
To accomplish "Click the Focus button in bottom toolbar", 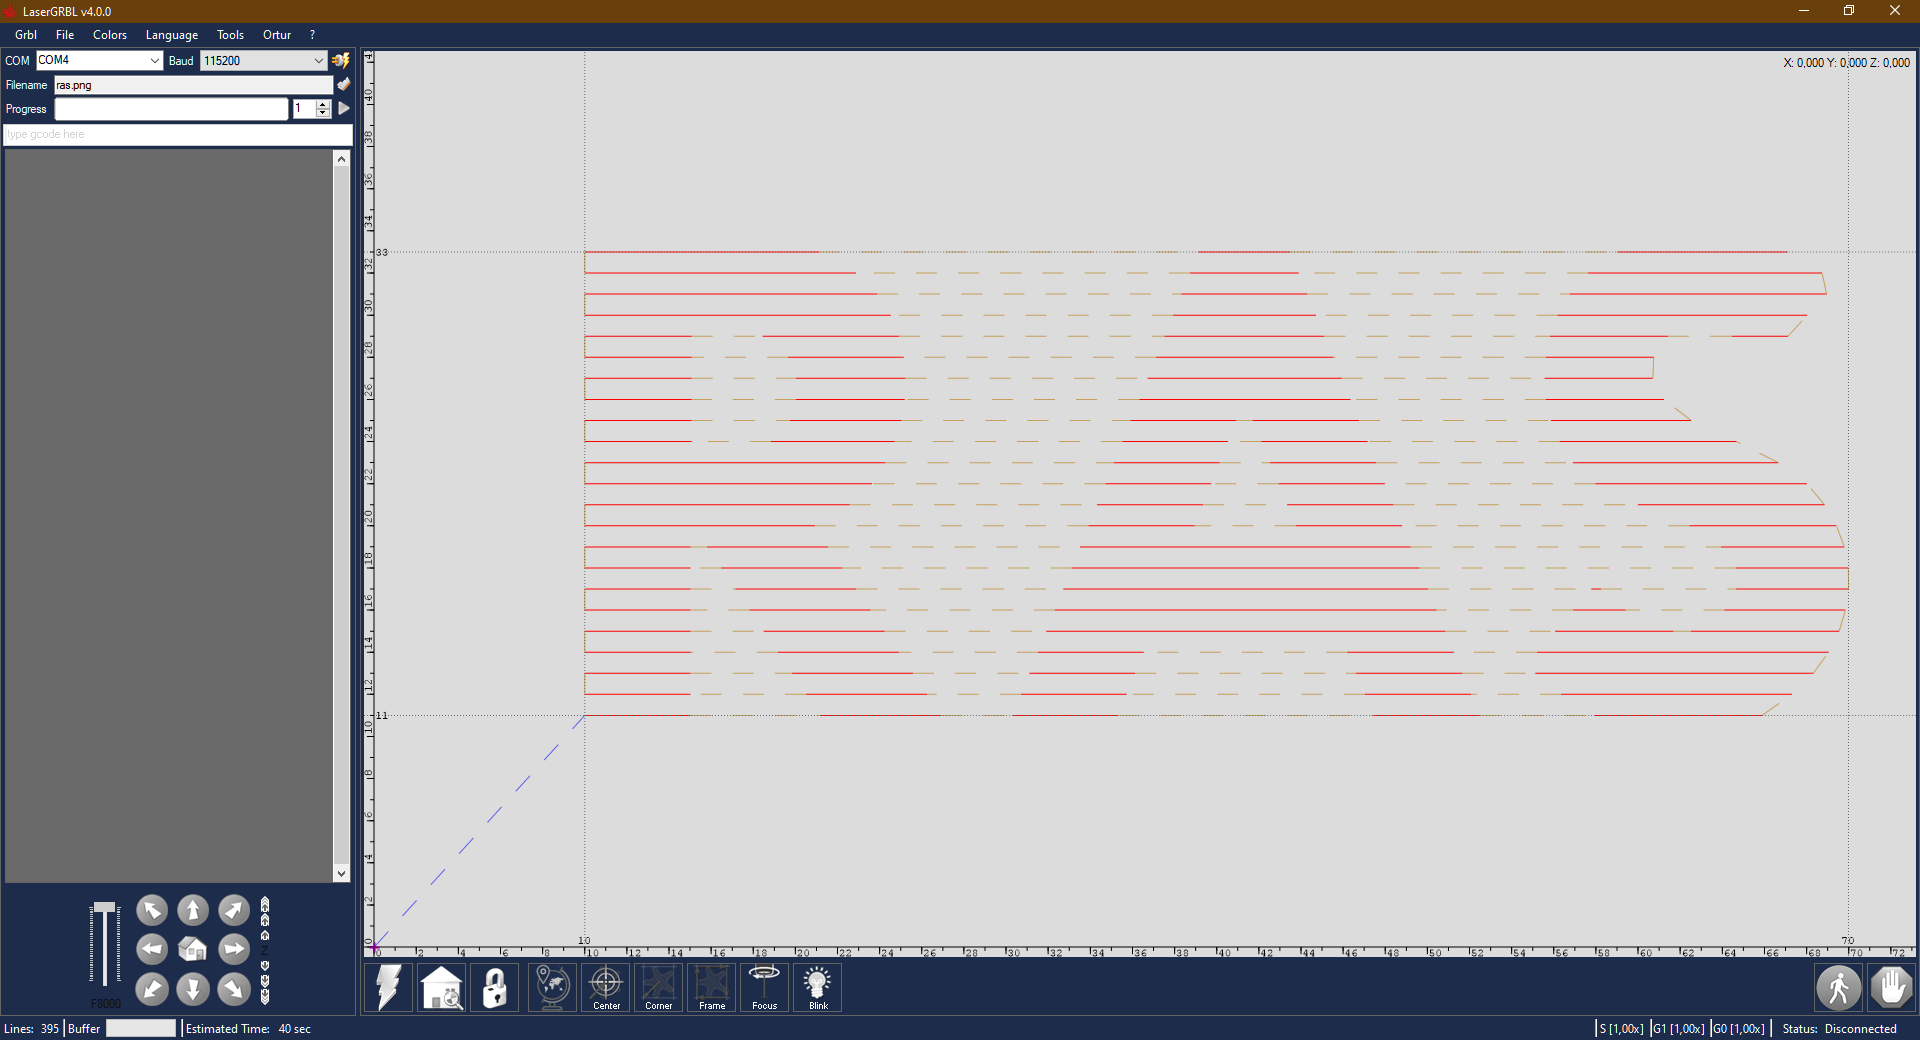I will pyautogui.click(x=764, y=988).
